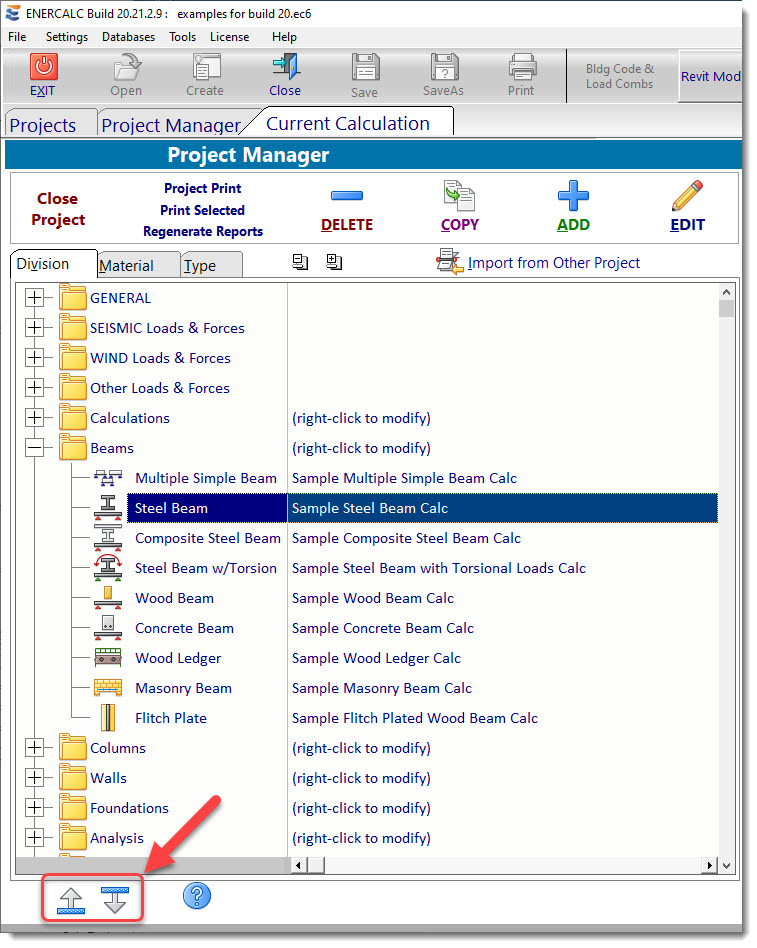
Task: Expand the Foundations folder
Action: click(x=35, y=808)
